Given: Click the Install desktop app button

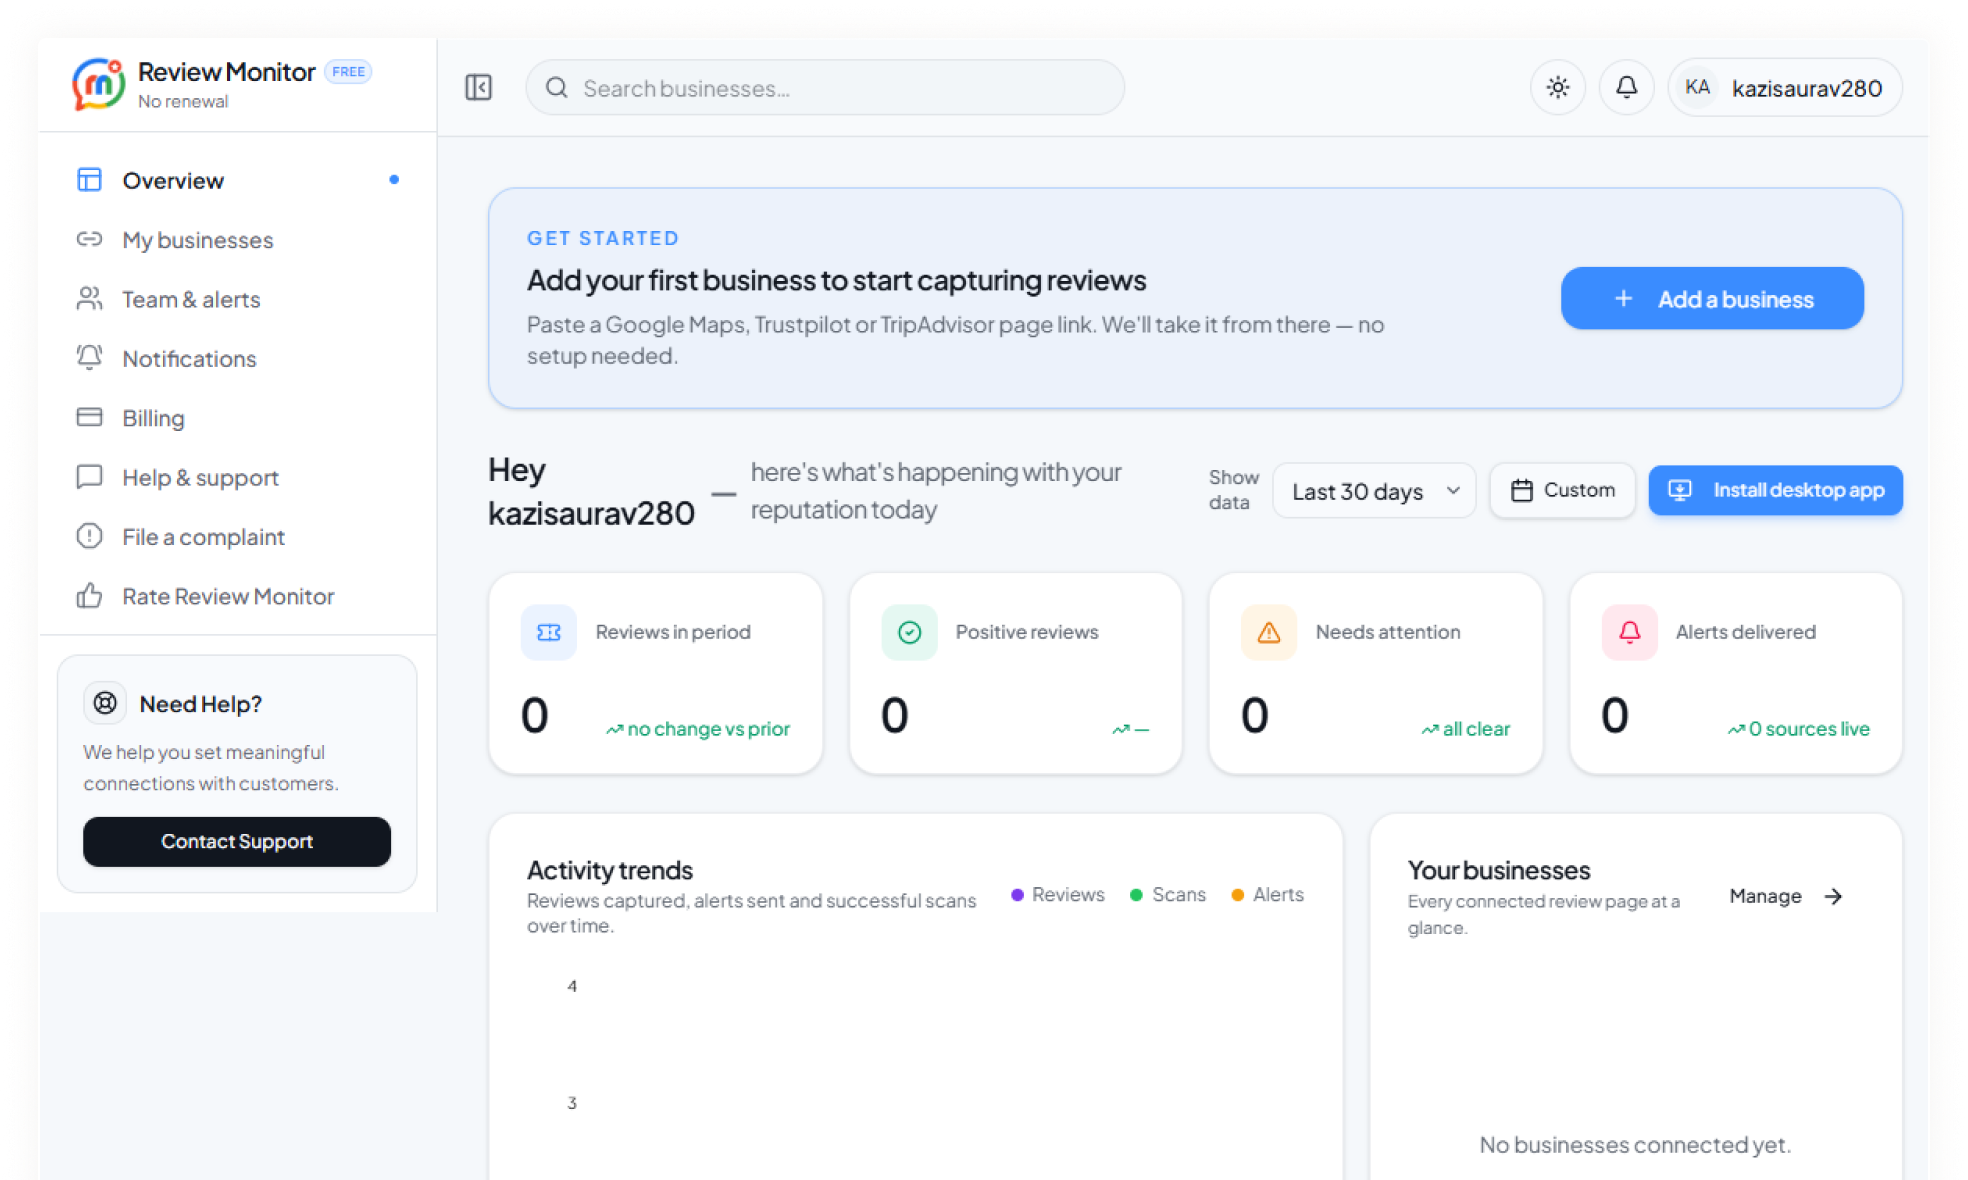Looking at the screenshot, I should coord(1775,490).
